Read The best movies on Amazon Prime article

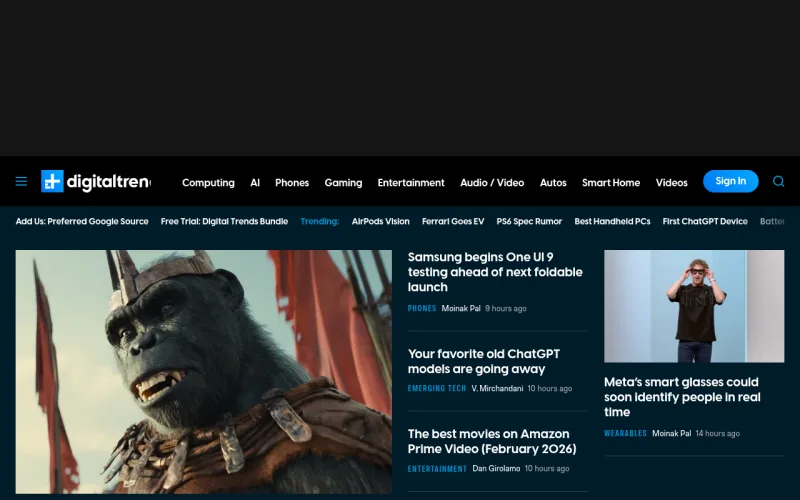492,441
